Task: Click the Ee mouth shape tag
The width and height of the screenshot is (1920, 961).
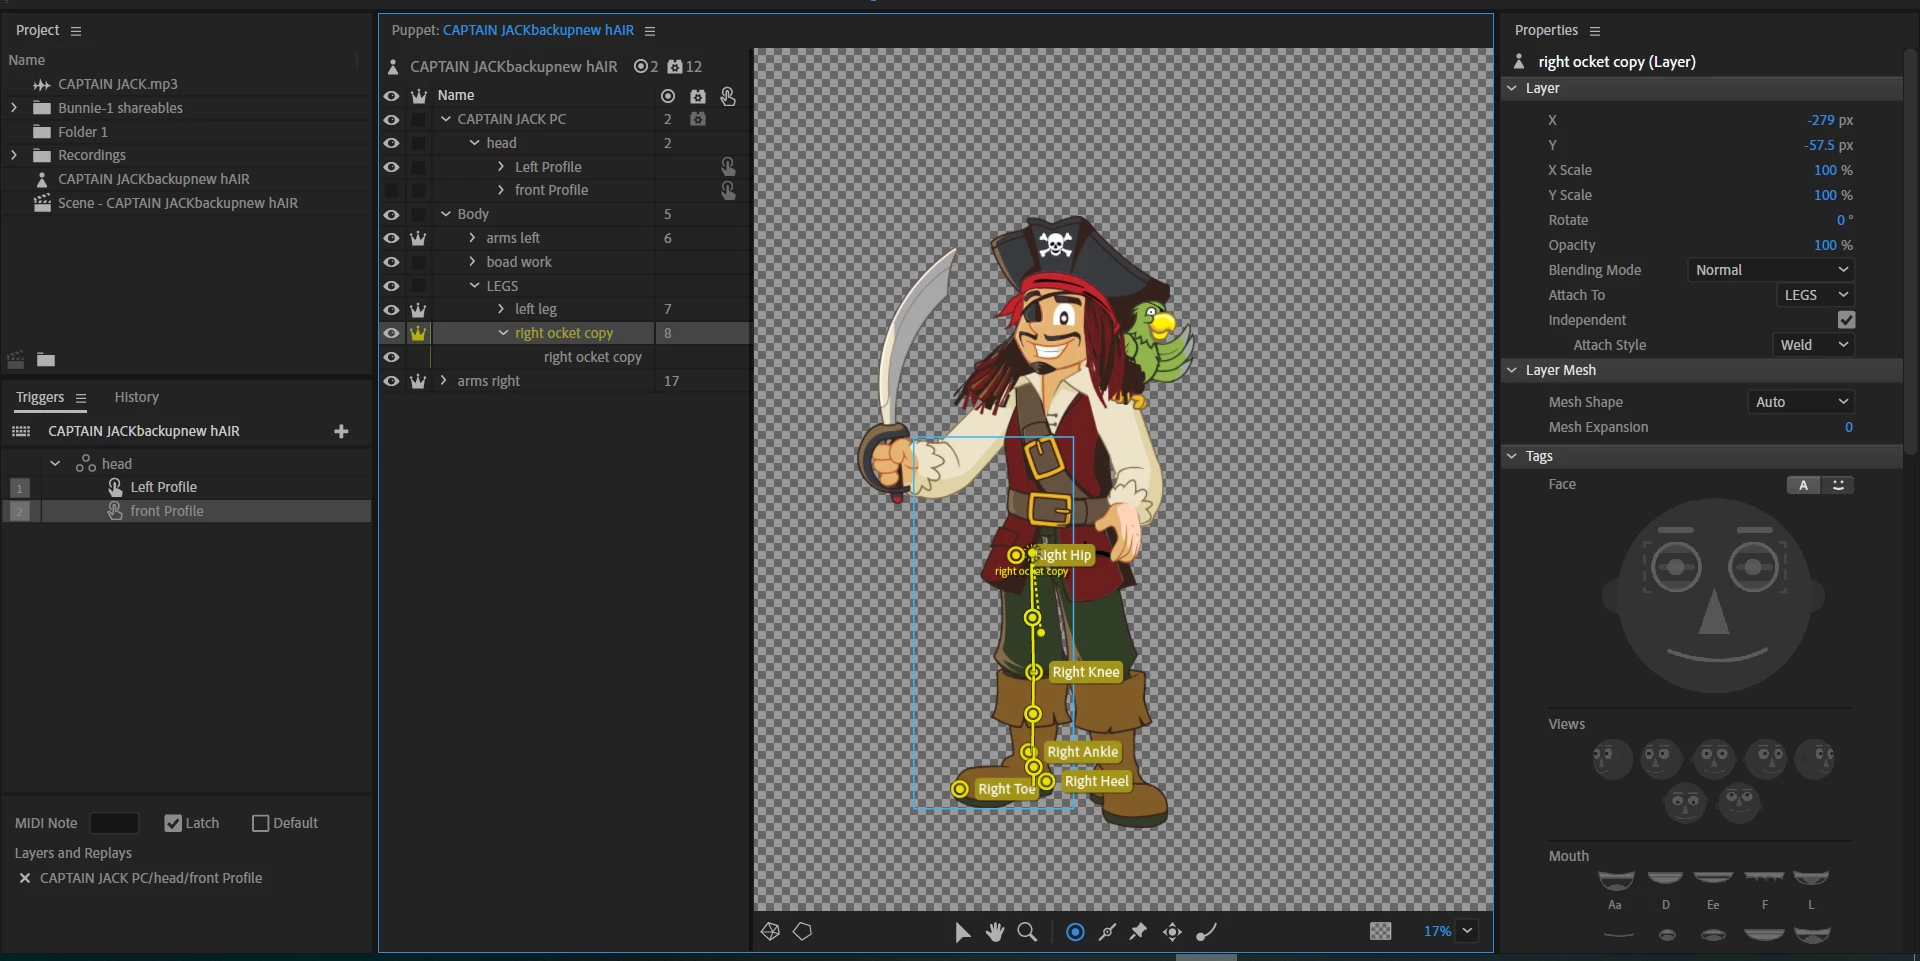Action: click(x=1713, y=878)
